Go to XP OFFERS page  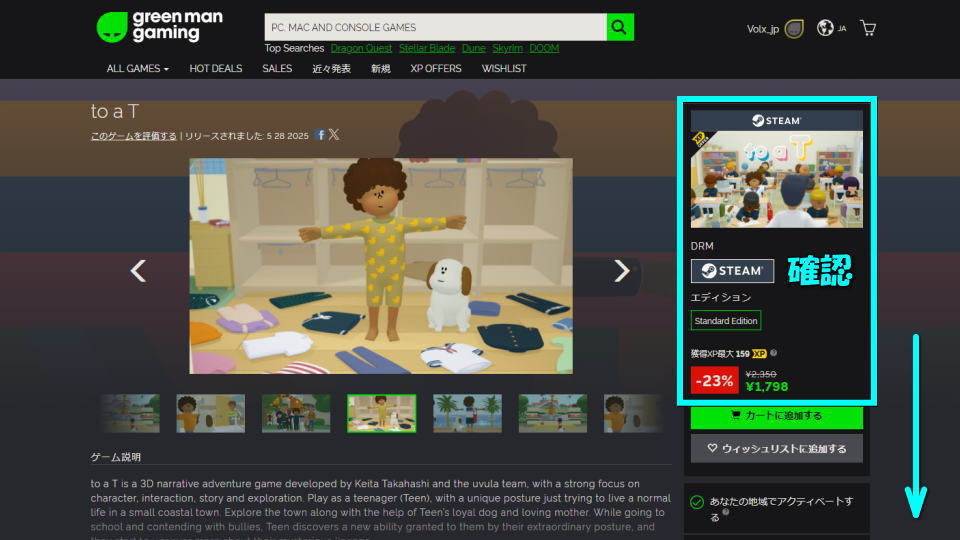pos(435,69)
